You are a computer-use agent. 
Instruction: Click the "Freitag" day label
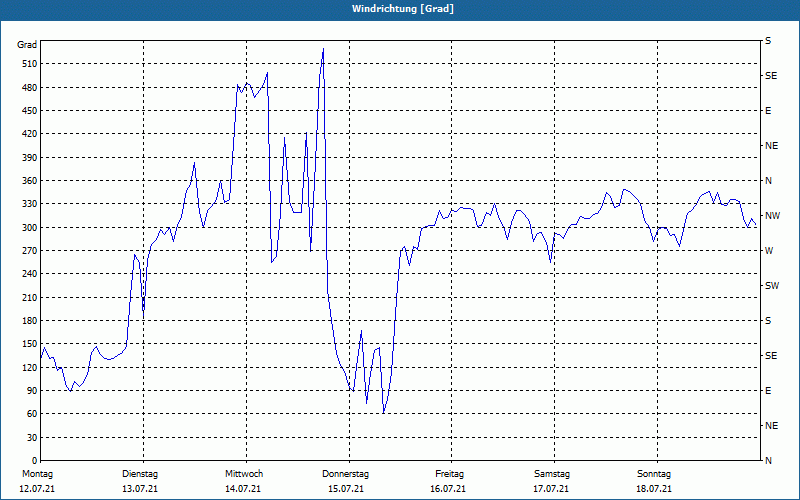tap(449, 474)
